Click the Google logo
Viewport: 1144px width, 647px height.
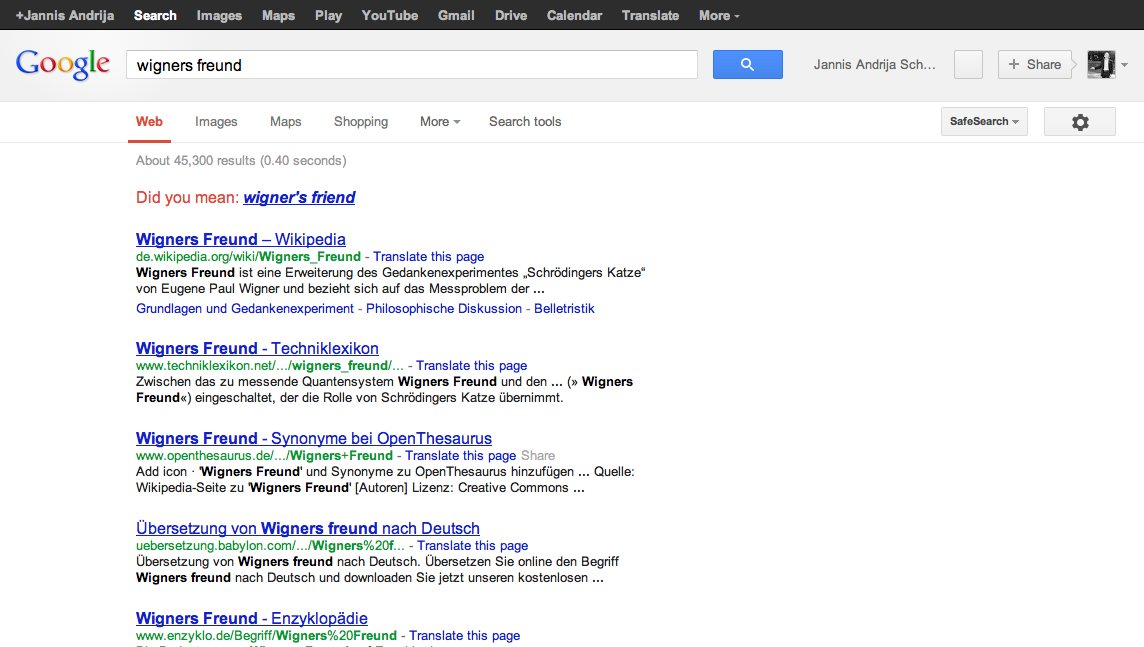tap(63, 64)
